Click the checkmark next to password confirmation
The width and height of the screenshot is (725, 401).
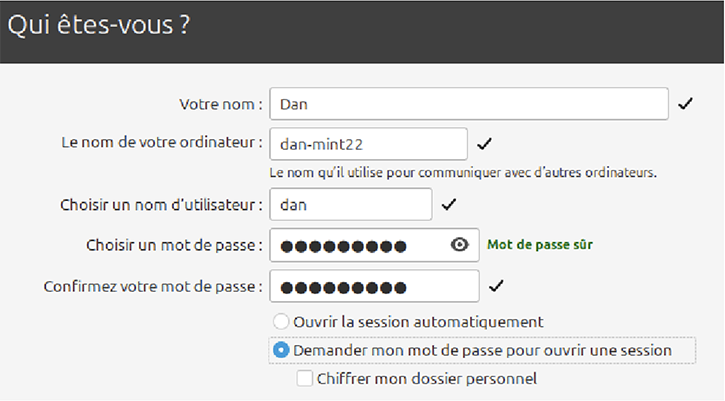pyautogui.click(x=495, y=287)
